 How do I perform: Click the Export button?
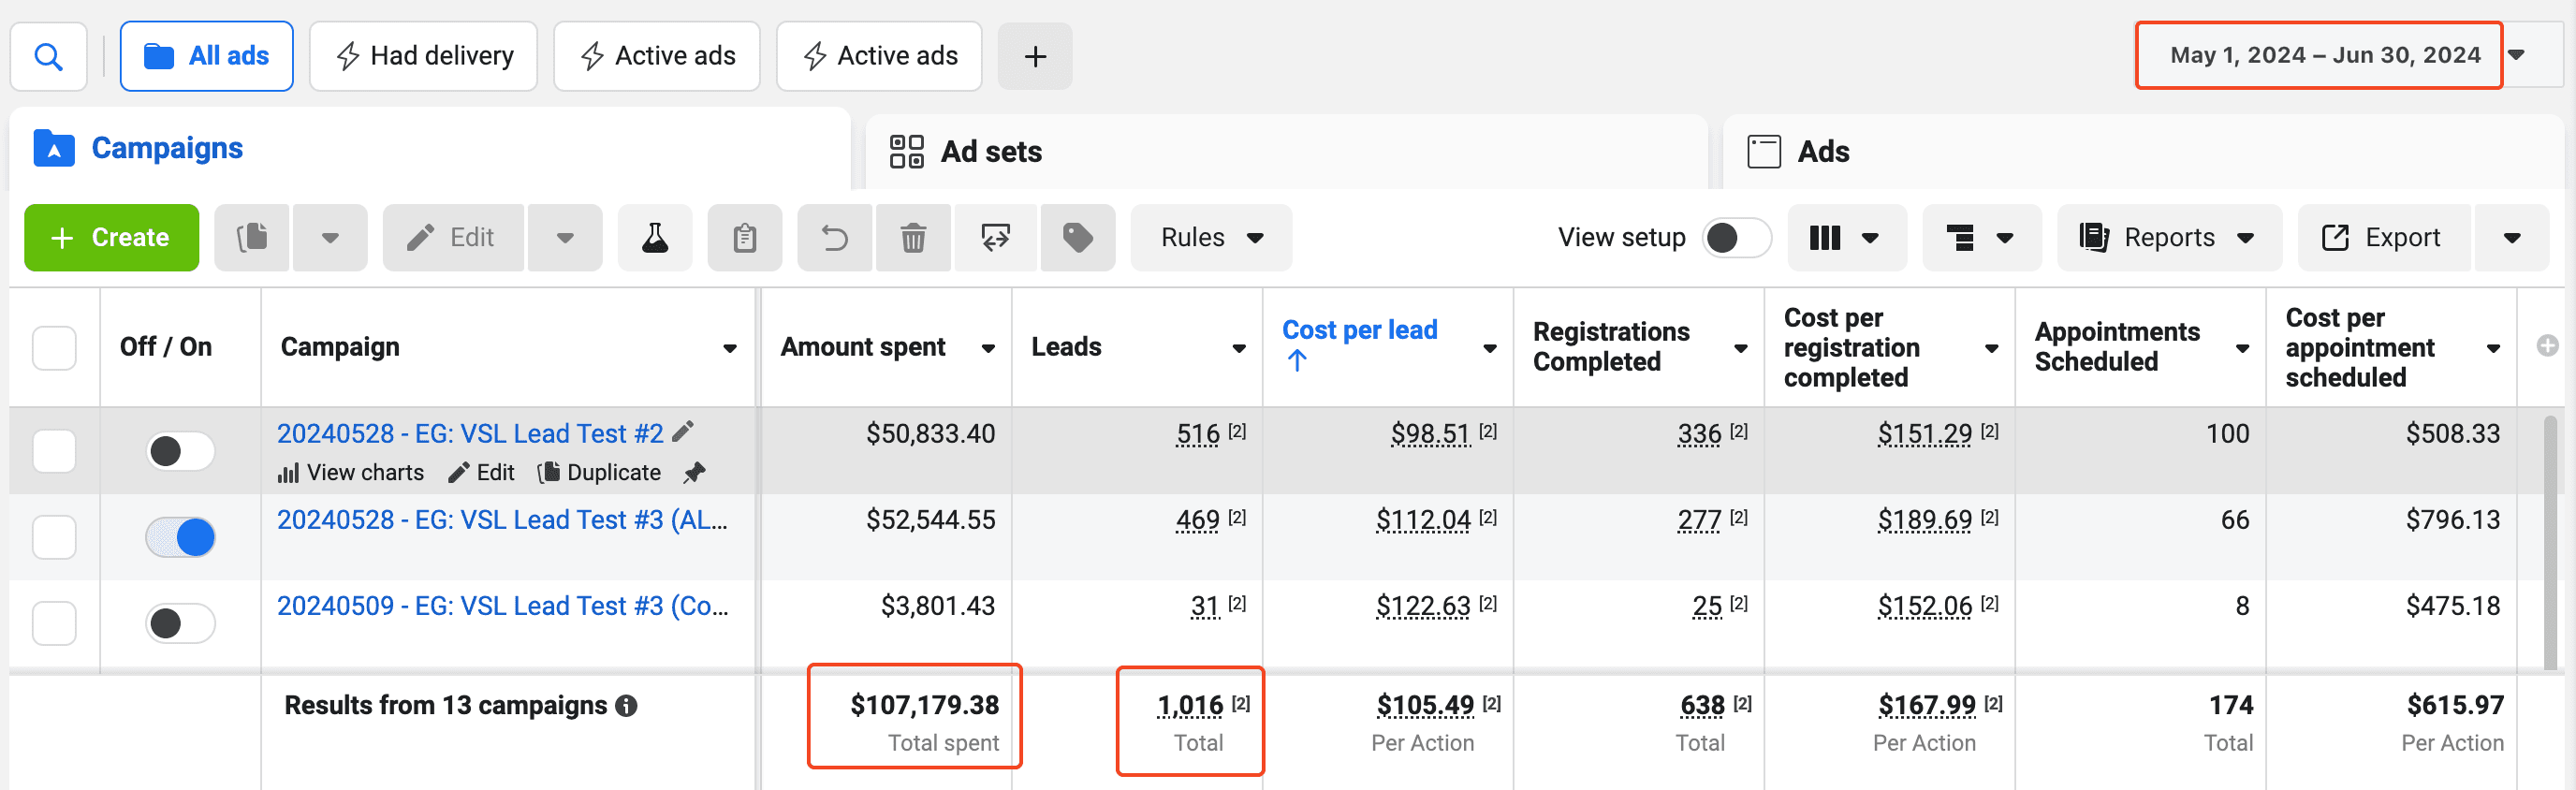[x=2384, y=238]
